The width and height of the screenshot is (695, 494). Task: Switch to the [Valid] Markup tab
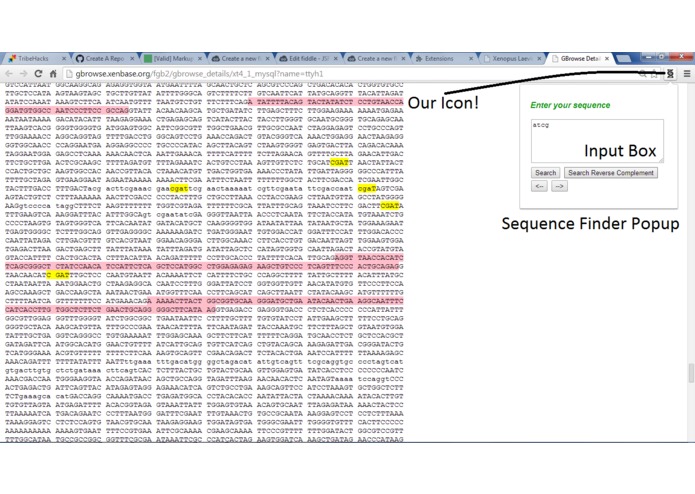pyautogui.click(x=173, y=58)
